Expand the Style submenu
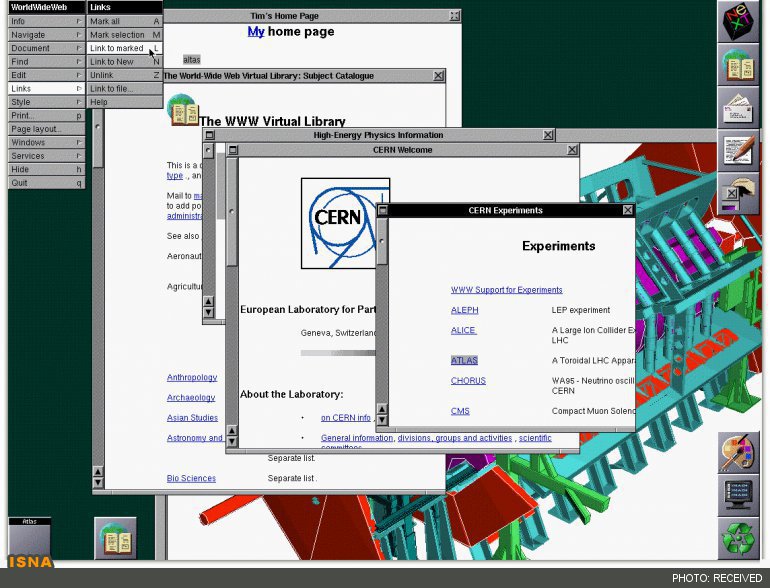The height and width of the screenshot is (588, 770). coord(46,102)
